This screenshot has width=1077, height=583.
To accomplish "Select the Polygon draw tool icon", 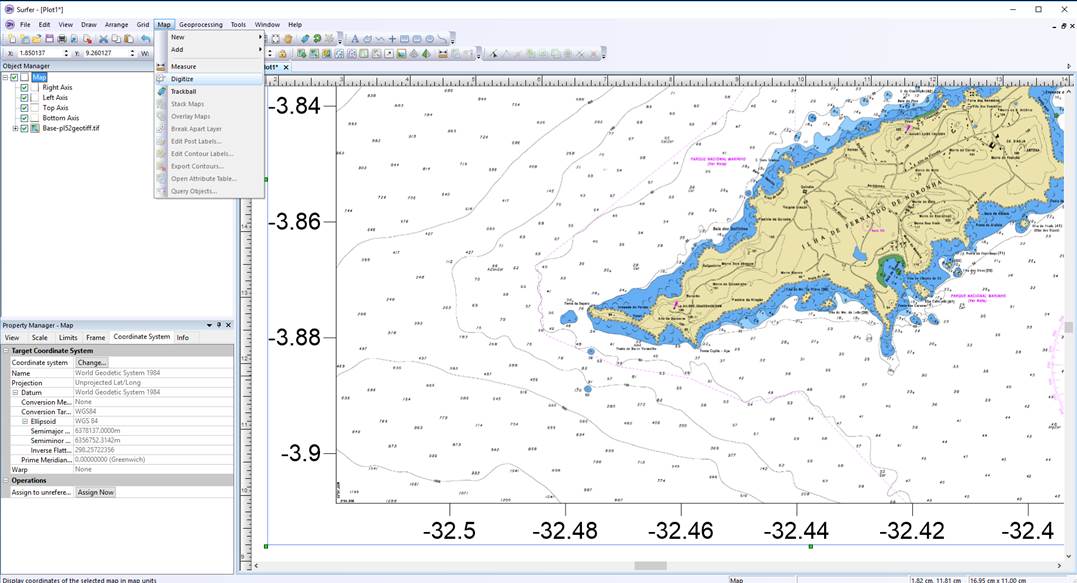I will [367, 39].
